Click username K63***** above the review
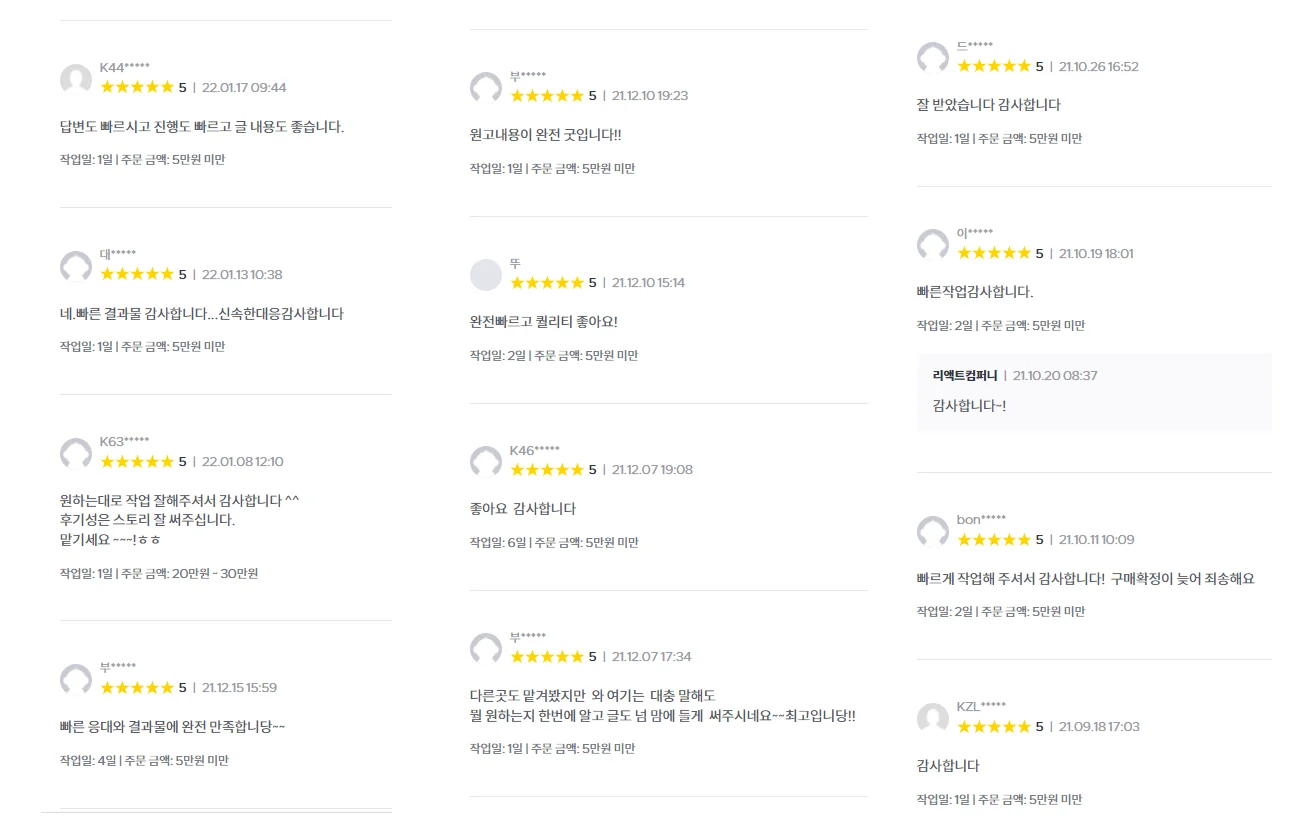The height and width of the screenshot is (834, 1302). (x=125, y=442)
